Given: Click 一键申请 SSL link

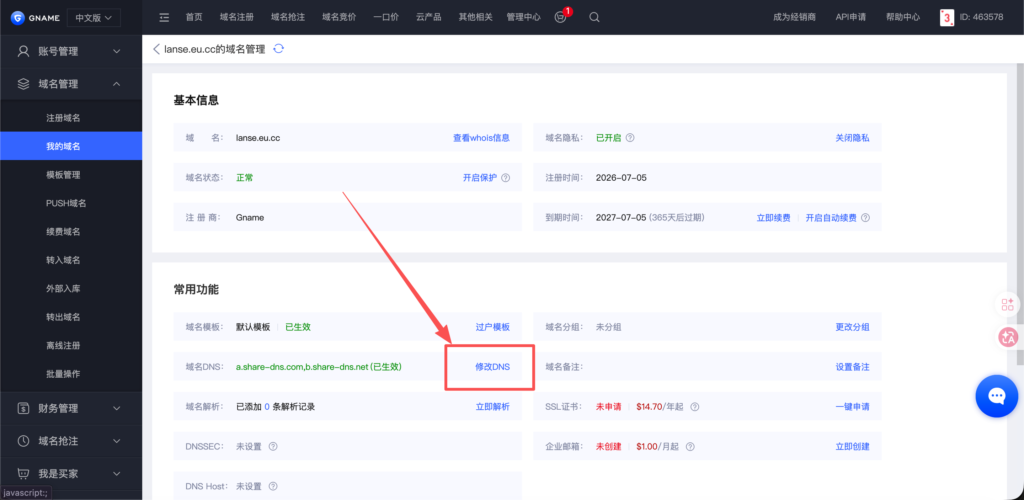Looking at the screenshot, I should (852, 407).
